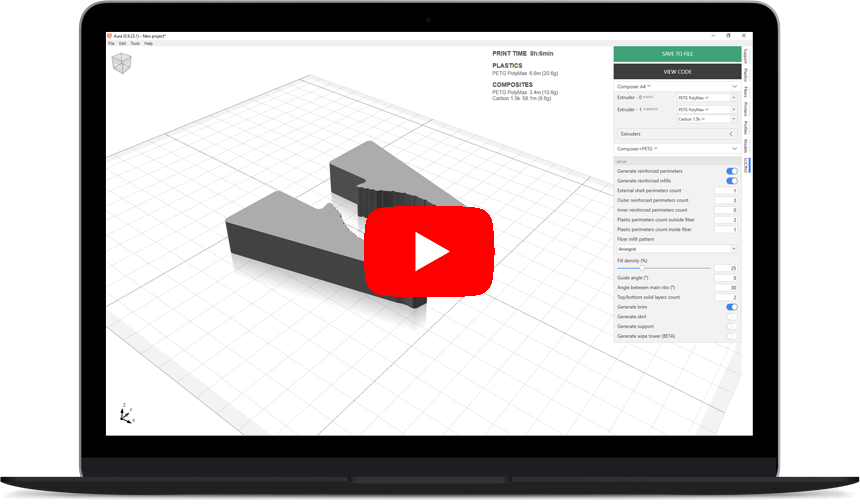Open the Plastics side tab
This screenshot has height=504, width=860.
pos(746,74)
